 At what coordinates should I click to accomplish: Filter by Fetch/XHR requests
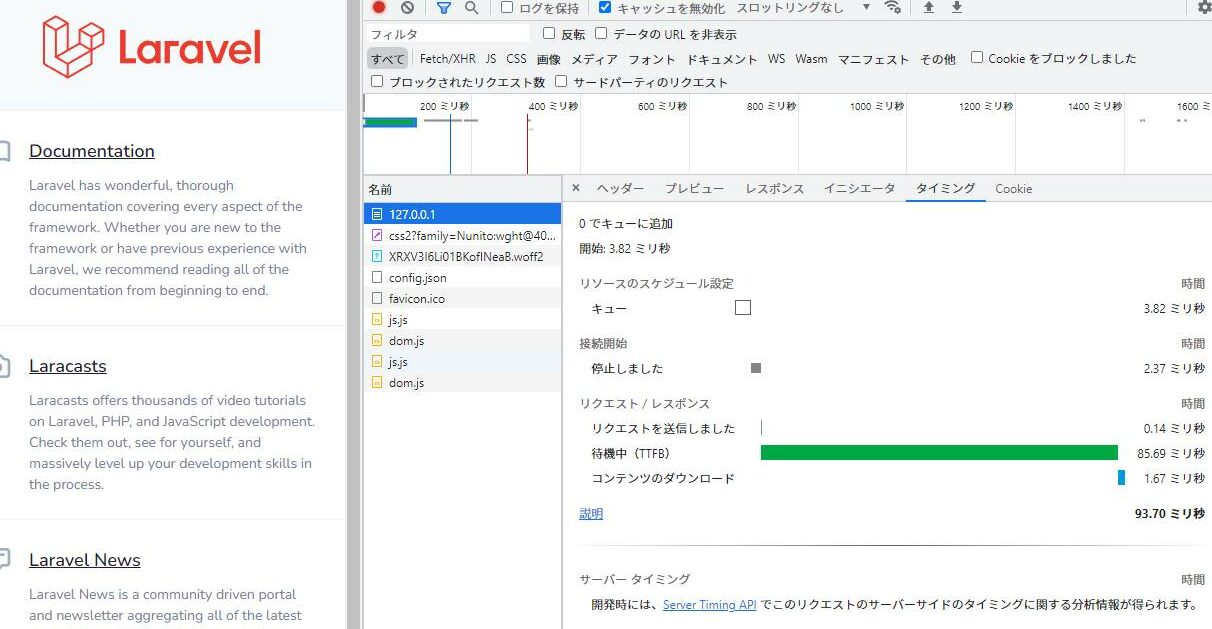(x=448, y=59)
